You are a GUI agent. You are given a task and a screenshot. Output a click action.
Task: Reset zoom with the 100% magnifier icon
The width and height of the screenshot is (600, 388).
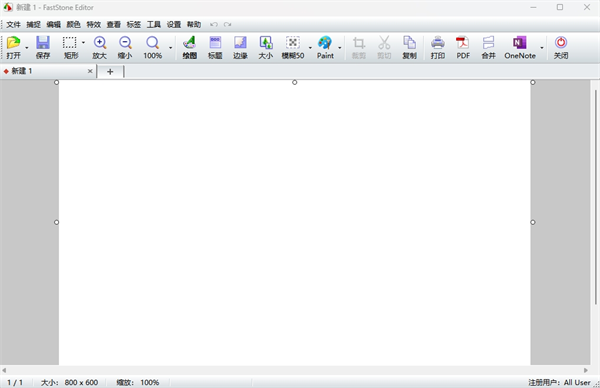(x=152, y=47)
